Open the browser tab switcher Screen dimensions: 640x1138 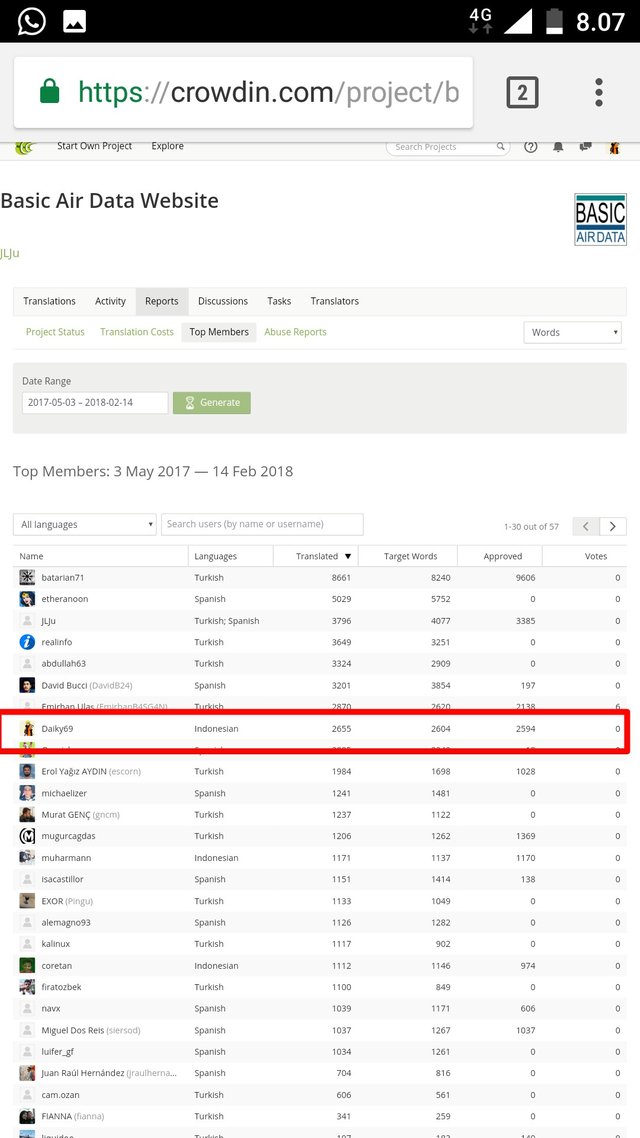coord(522,93)
